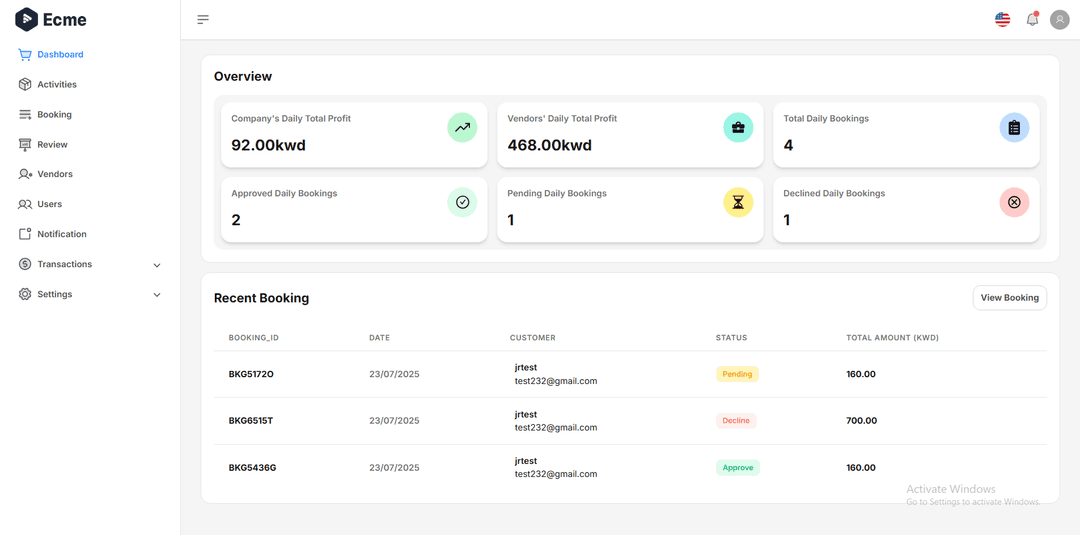The width and height of the screenshot is (1080, 535).
Task: Click the Activities box icon in sidebar
Action: (25, 85)
